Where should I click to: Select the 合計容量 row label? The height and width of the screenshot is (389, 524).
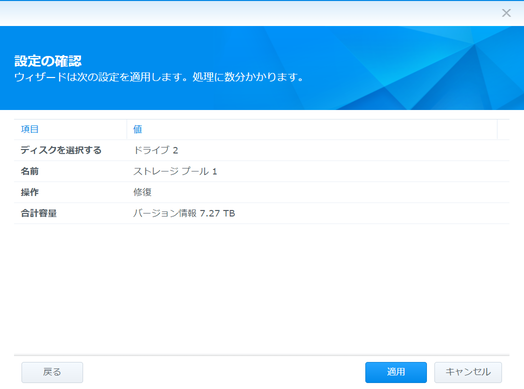tap(39, 213)
